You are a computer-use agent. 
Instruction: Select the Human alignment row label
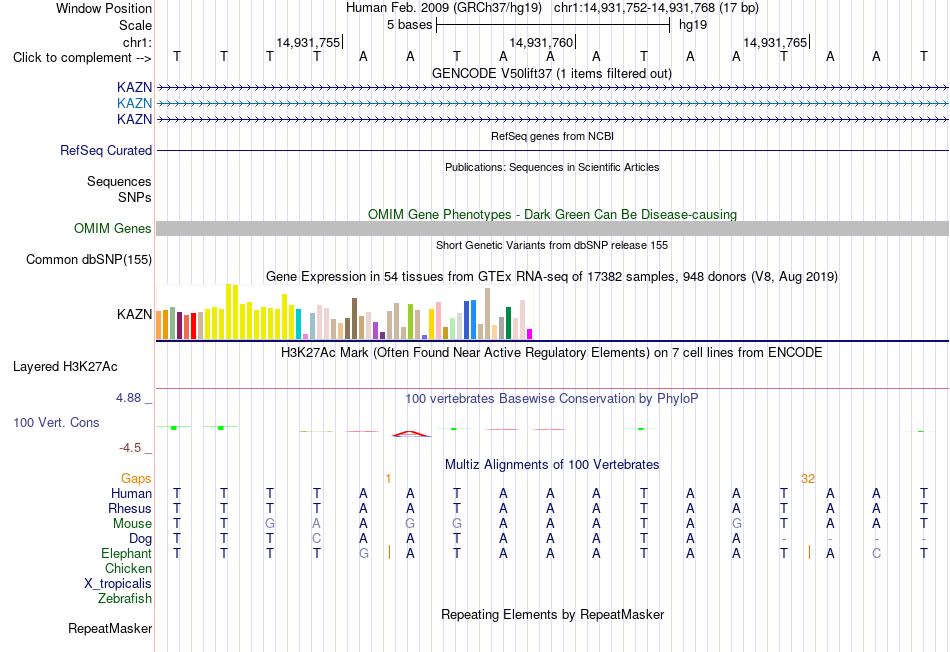pyautogui.click(x=131, y=494)
